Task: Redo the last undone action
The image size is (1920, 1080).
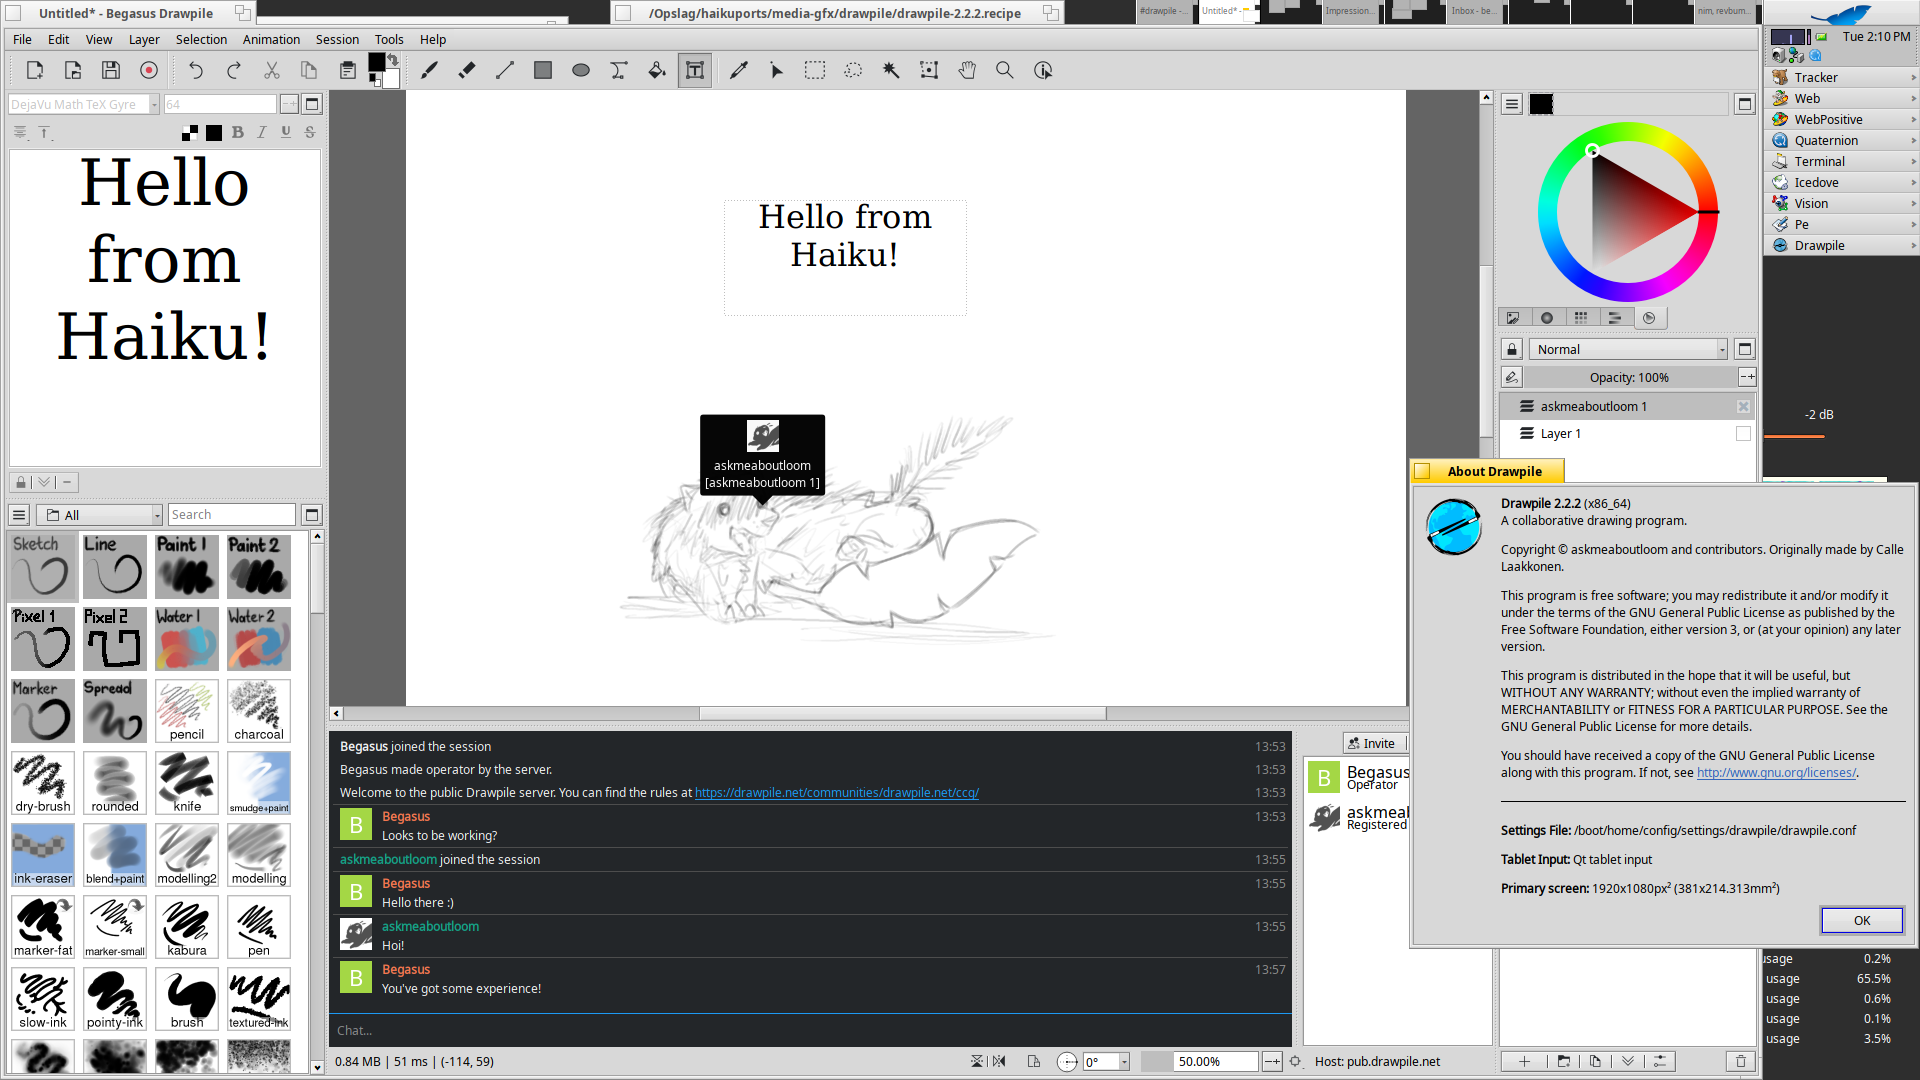Action: (234, 70)
